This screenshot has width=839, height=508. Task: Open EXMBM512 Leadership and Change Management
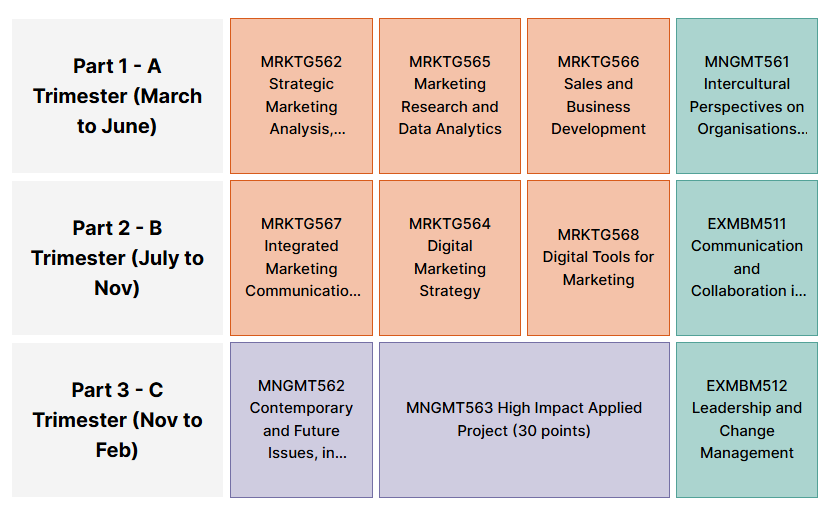coord(746,419)
